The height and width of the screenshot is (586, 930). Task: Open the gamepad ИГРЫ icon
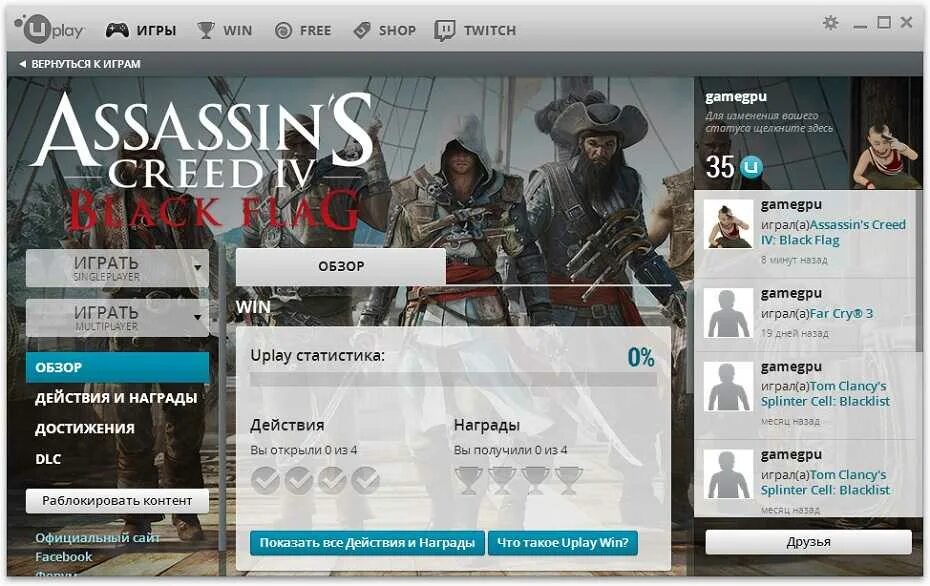coord(117,30)
